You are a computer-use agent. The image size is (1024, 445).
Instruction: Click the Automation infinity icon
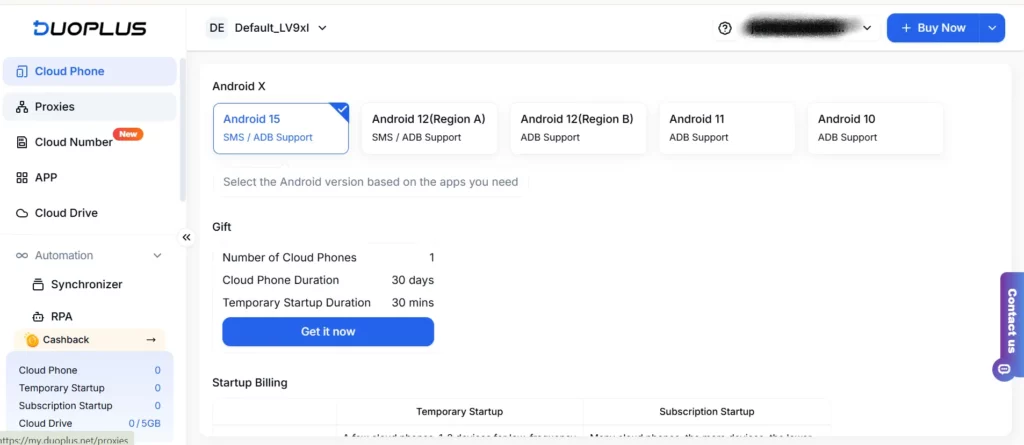pyautogui.click(x=22, y=255)
